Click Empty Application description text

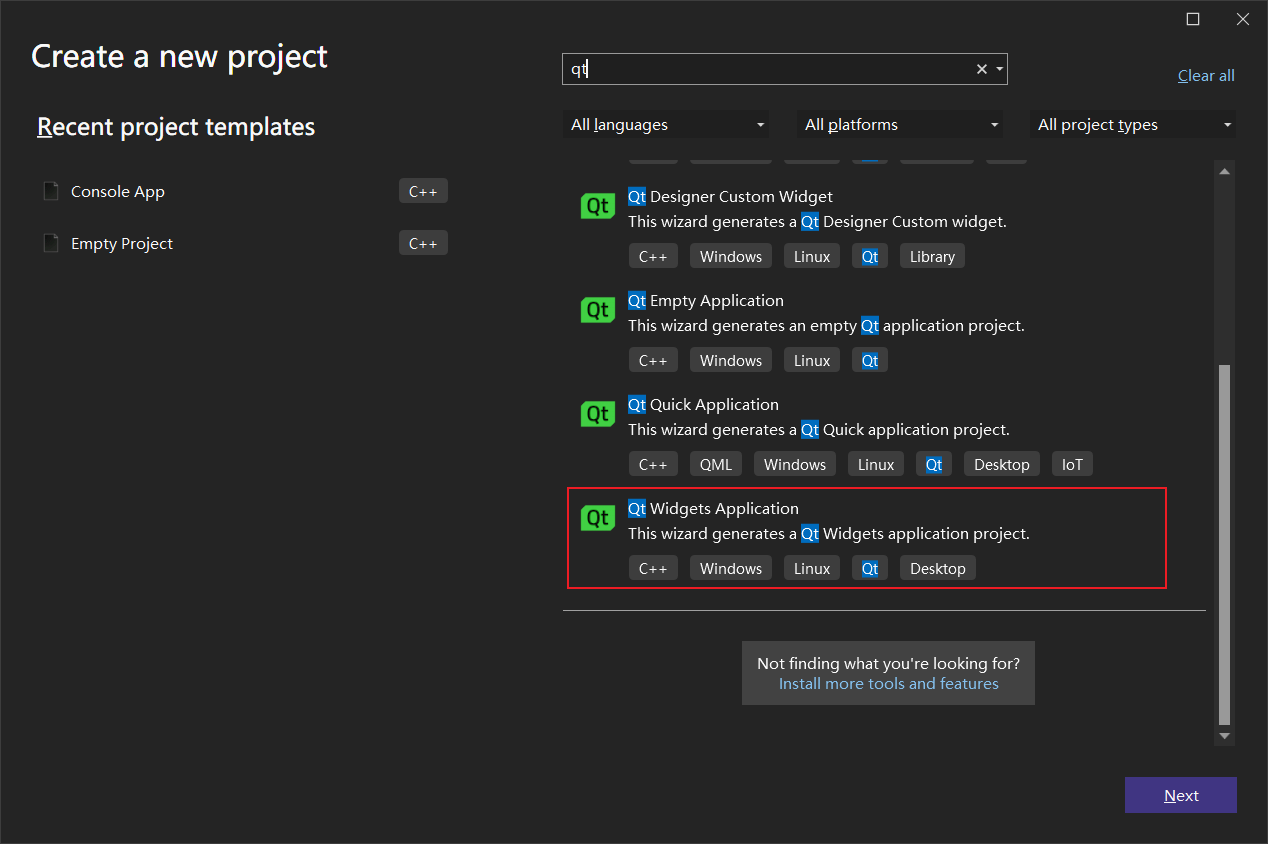pyautogui.click(x=826, y=326)
